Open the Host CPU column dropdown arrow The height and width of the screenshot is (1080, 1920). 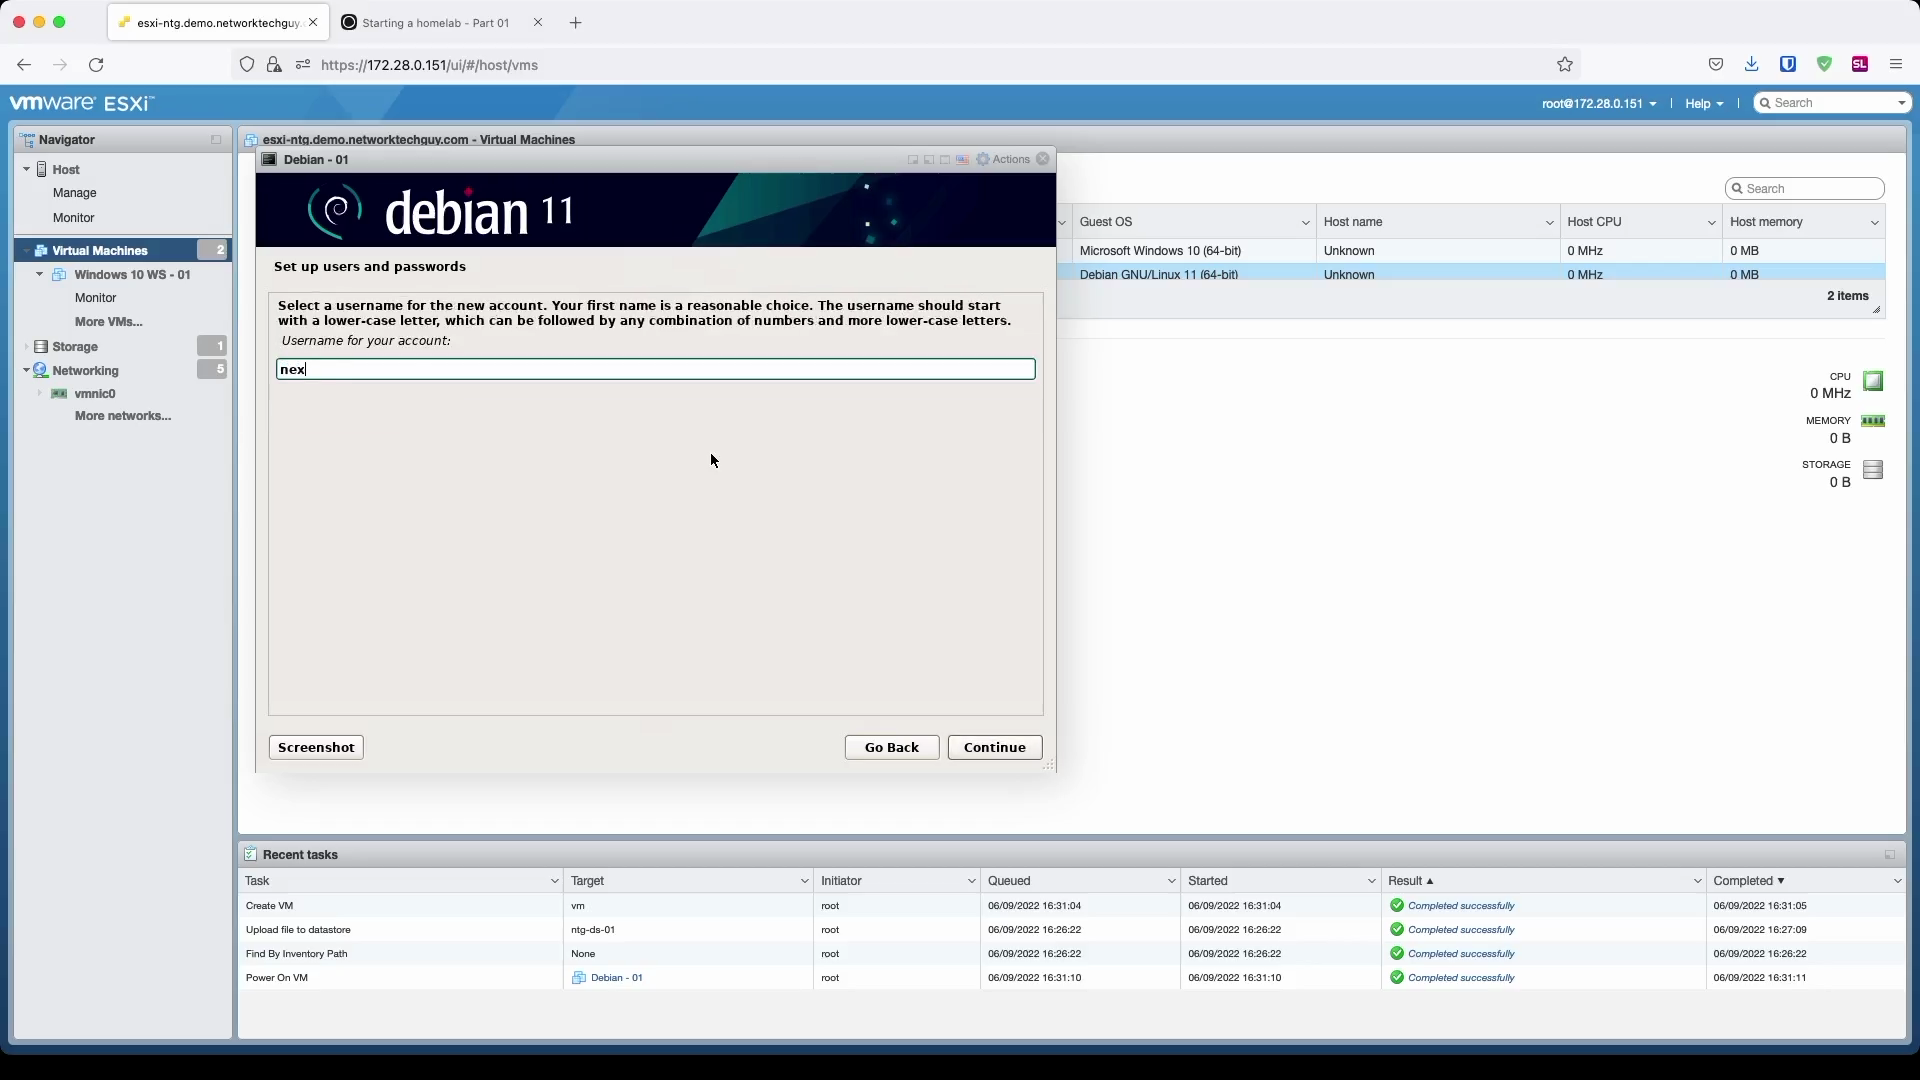(x=1711, y=223)
